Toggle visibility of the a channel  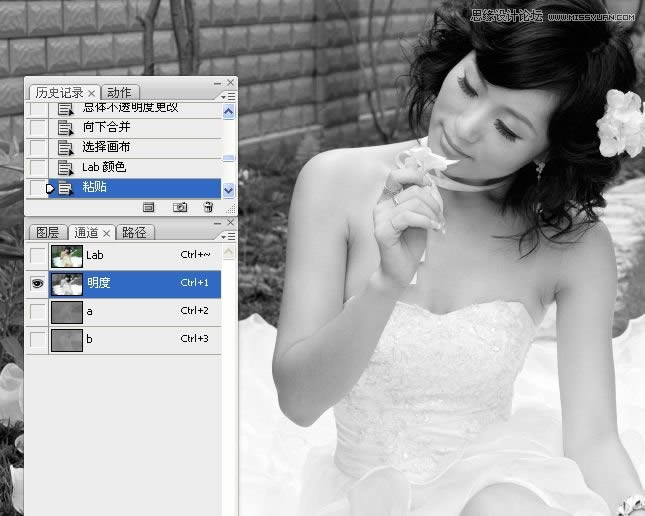37,312
